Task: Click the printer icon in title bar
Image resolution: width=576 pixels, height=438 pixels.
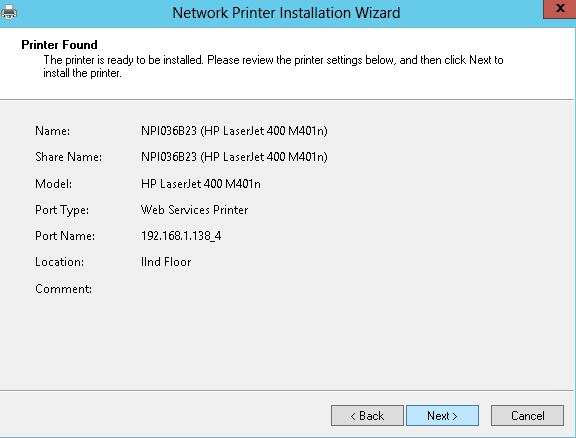Action: tap(8, 12)
